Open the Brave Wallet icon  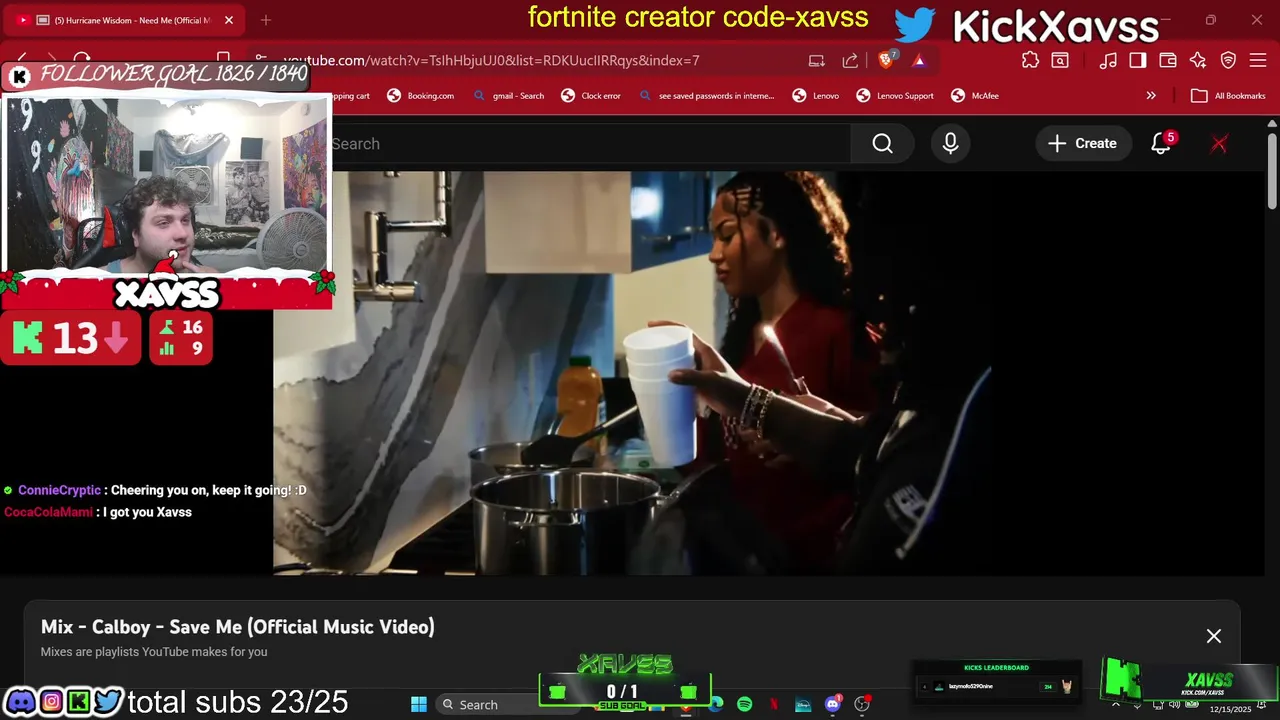1168,60
